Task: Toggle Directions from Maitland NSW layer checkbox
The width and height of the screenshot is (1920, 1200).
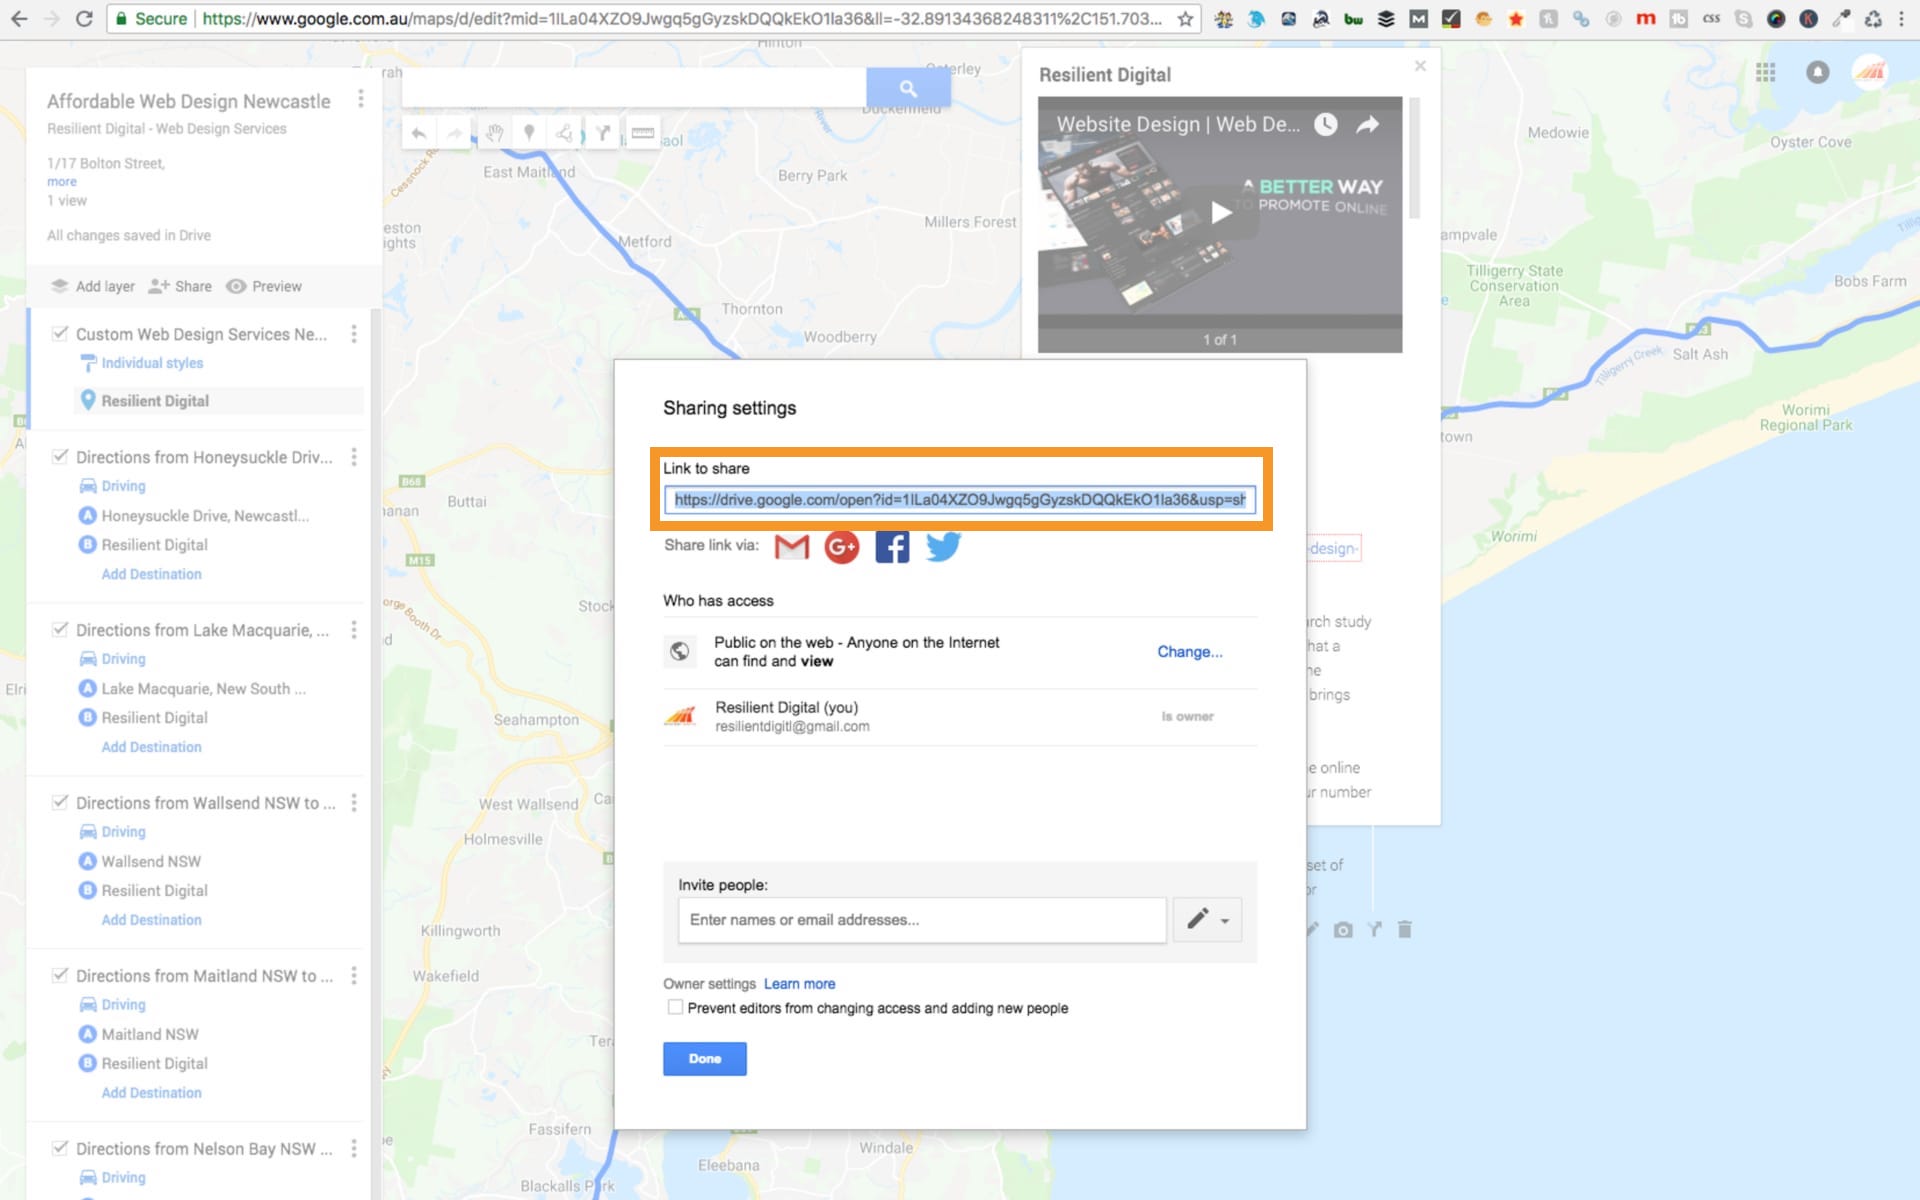Action: tap(60, 976)
